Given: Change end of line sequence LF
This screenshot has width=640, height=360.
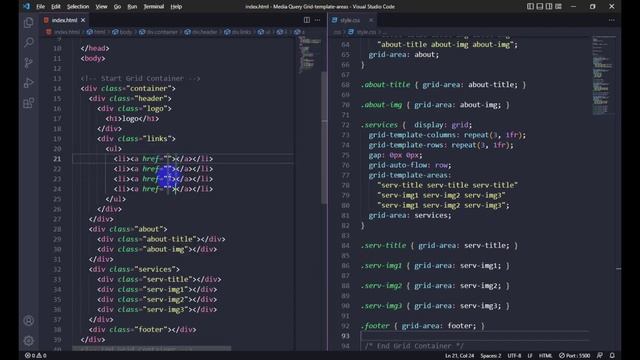Looking at the screenshot, I should (x=530, y=356).
